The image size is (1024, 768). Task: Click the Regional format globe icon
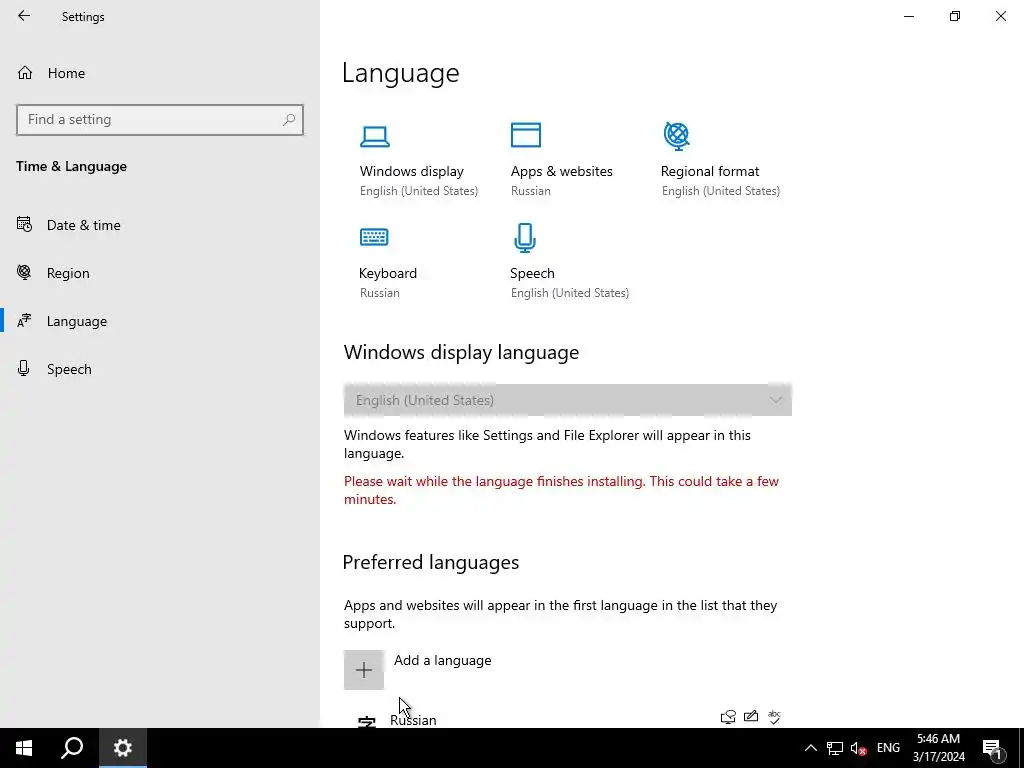coord(677,136)
